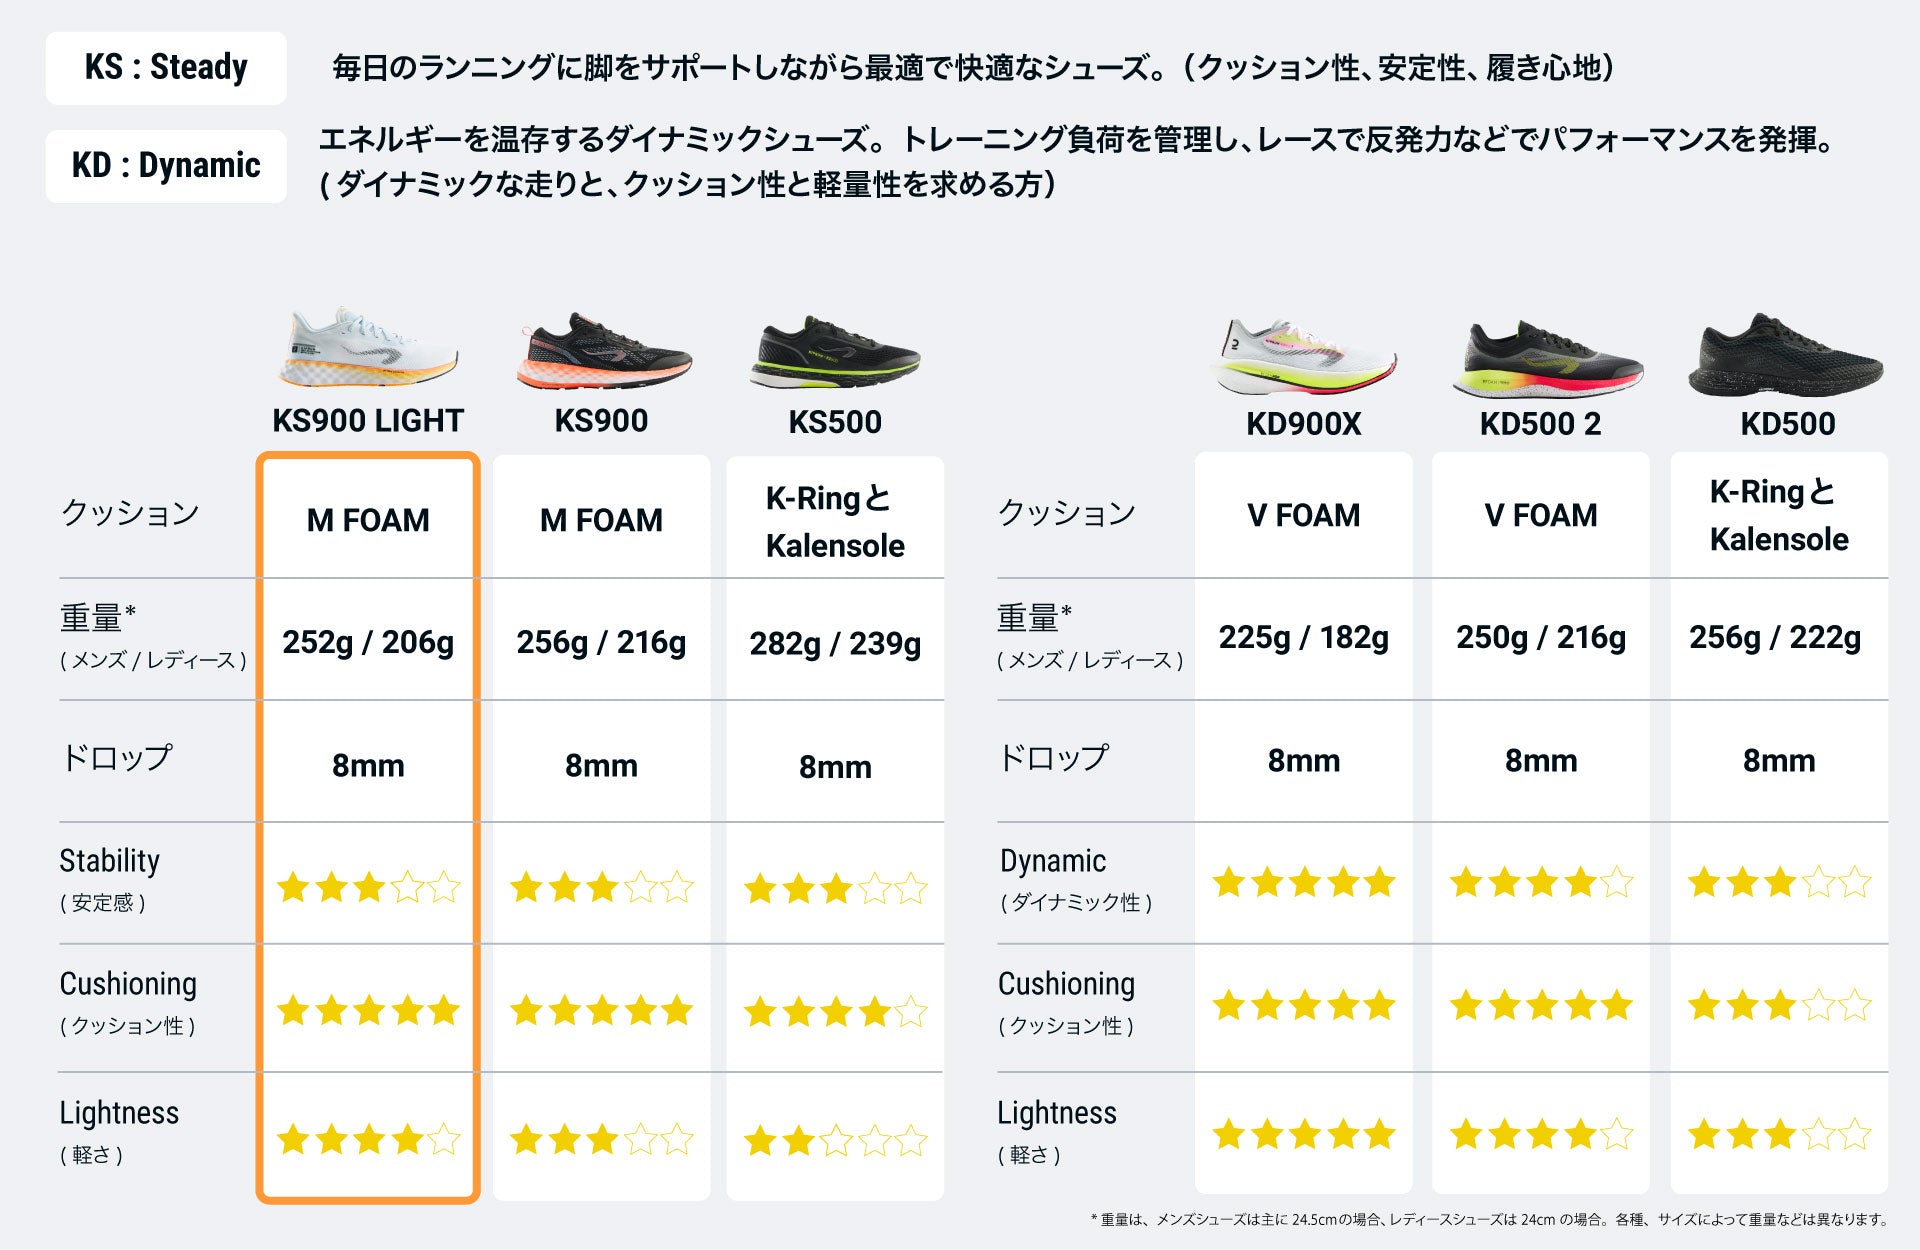Click the KS900 LIGHT shoe image
This screenshot has width=1920, height=1250.
[368, 348]
